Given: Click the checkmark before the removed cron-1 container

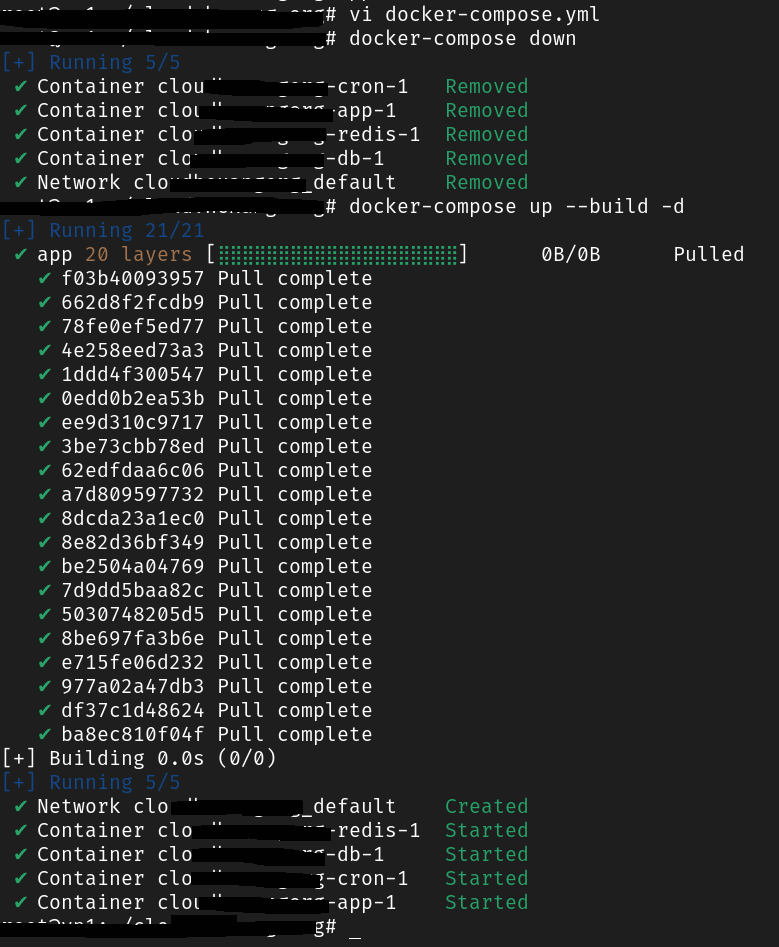Looking at the screenshot, I should pos(20,86).
